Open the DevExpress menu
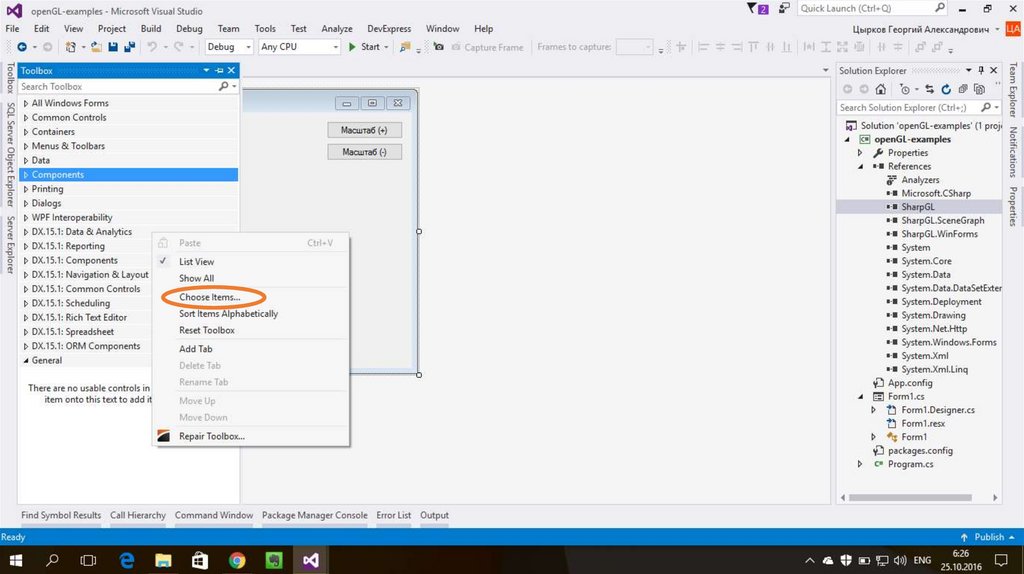Image resolution: width=1024 pixels, height=574 pixels. pyautogui.click(x=389, y=29)
